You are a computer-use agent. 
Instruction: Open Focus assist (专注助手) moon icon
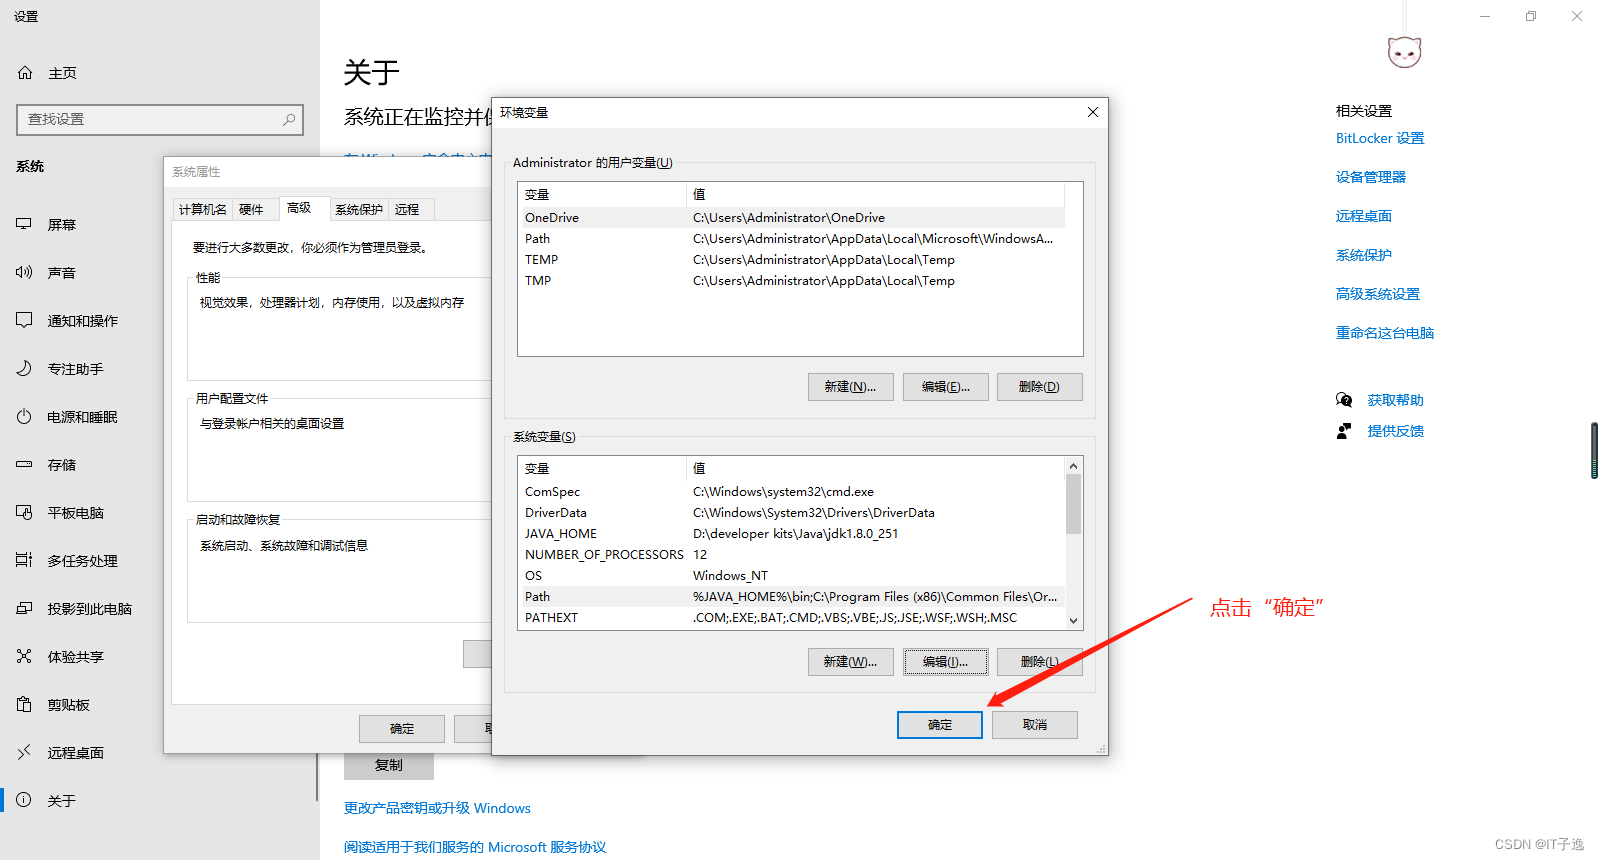point(24,368)
